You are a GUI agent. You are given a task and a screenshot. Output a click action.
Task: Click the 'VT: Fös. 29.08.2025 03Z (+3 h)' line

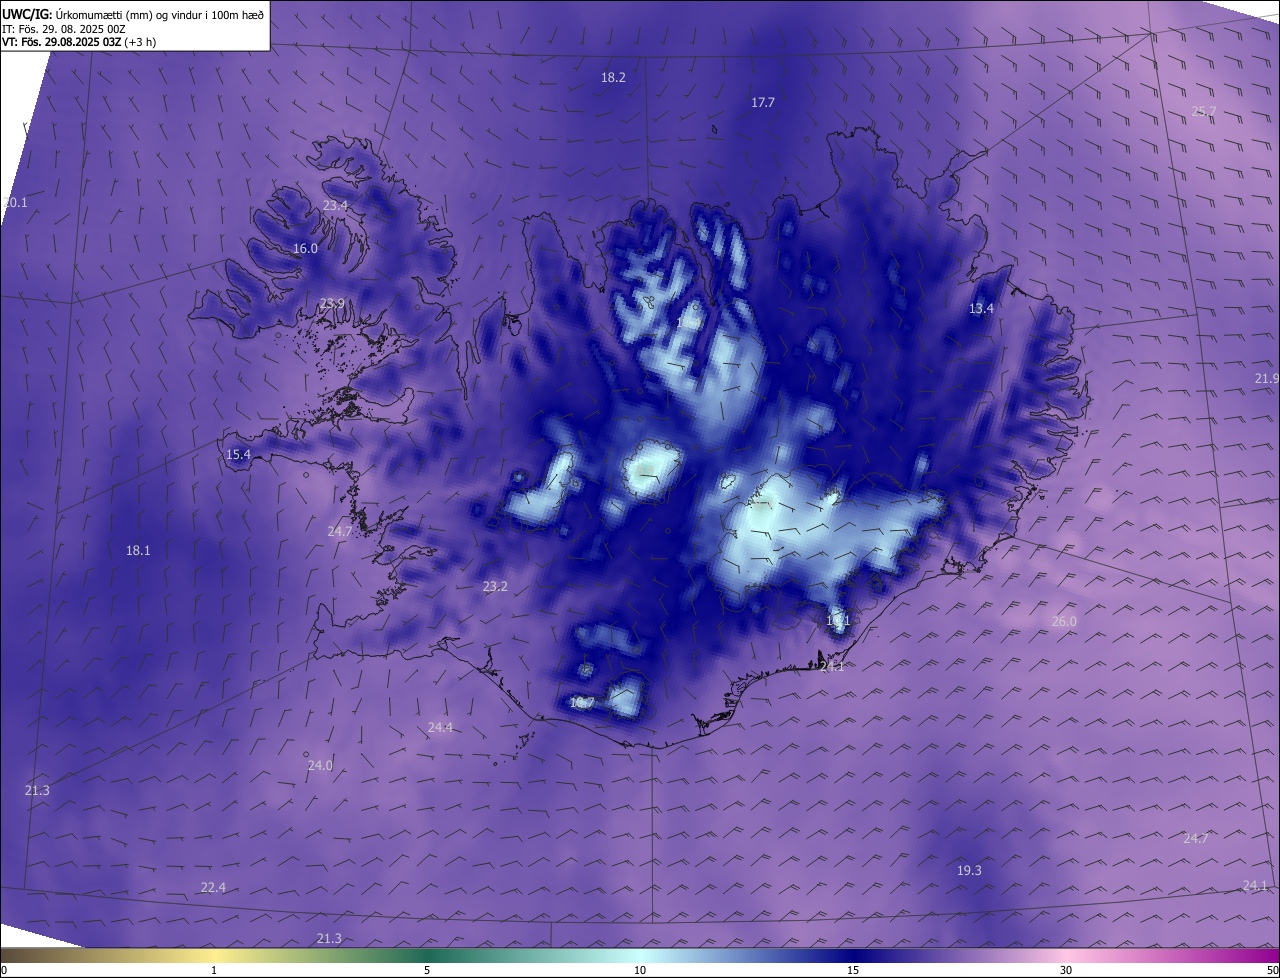[79, 42]
